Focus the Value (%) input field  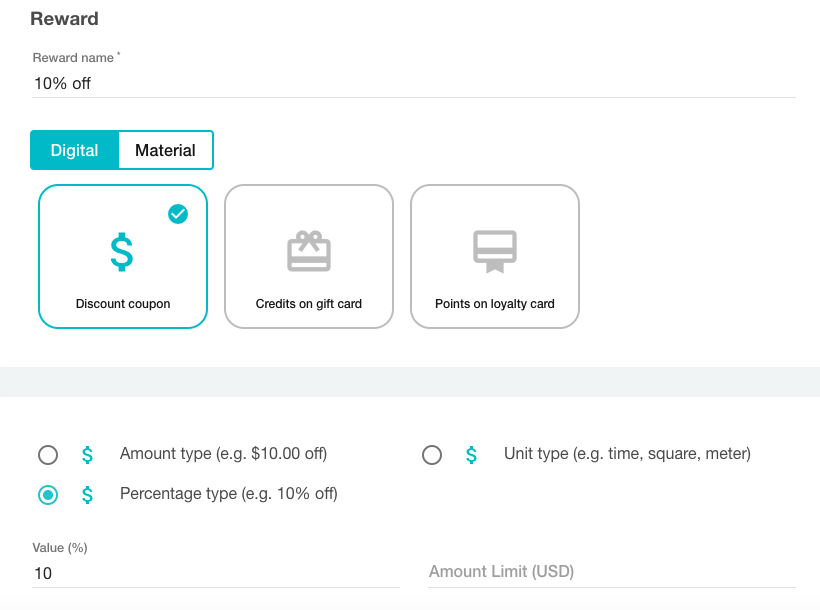[x=215, y=573]
